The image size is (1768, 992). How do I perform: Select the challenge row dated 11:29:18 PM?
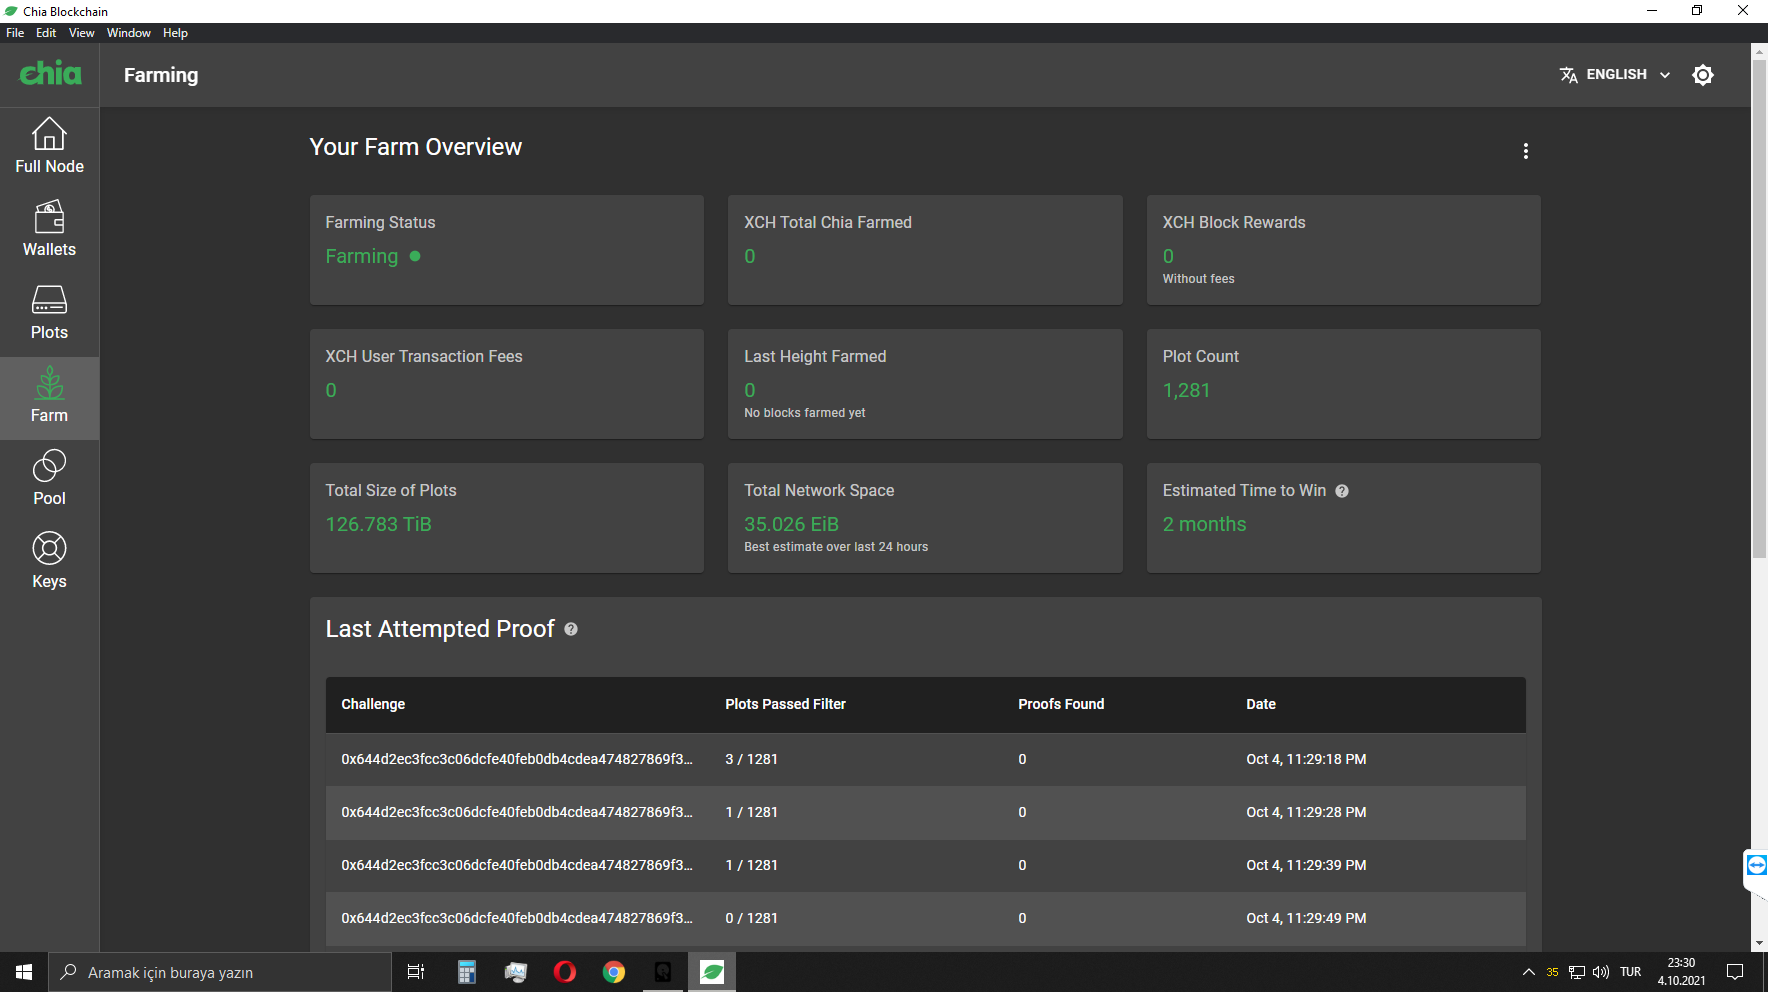click(925, 759)
